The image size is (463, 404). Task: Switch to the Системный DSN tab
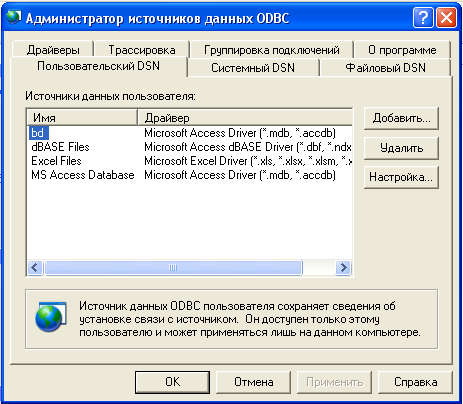(253, 68)
